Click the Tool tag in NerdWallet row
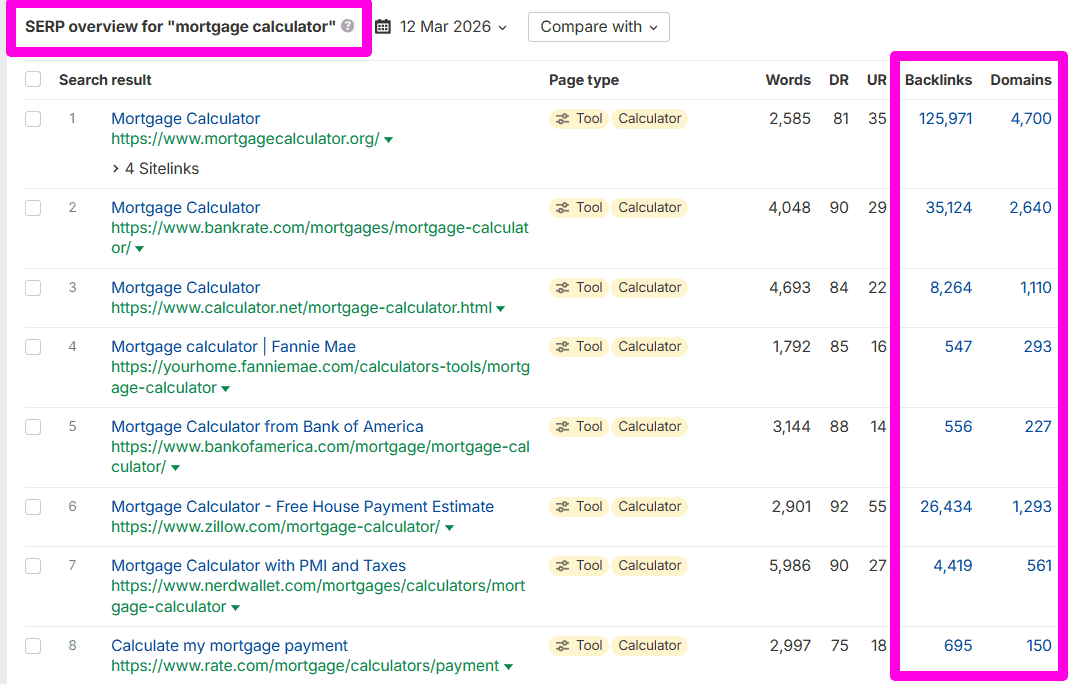The width and height of the screenshot is (1069, 684). pyautogui.click(x=579, y=565)
